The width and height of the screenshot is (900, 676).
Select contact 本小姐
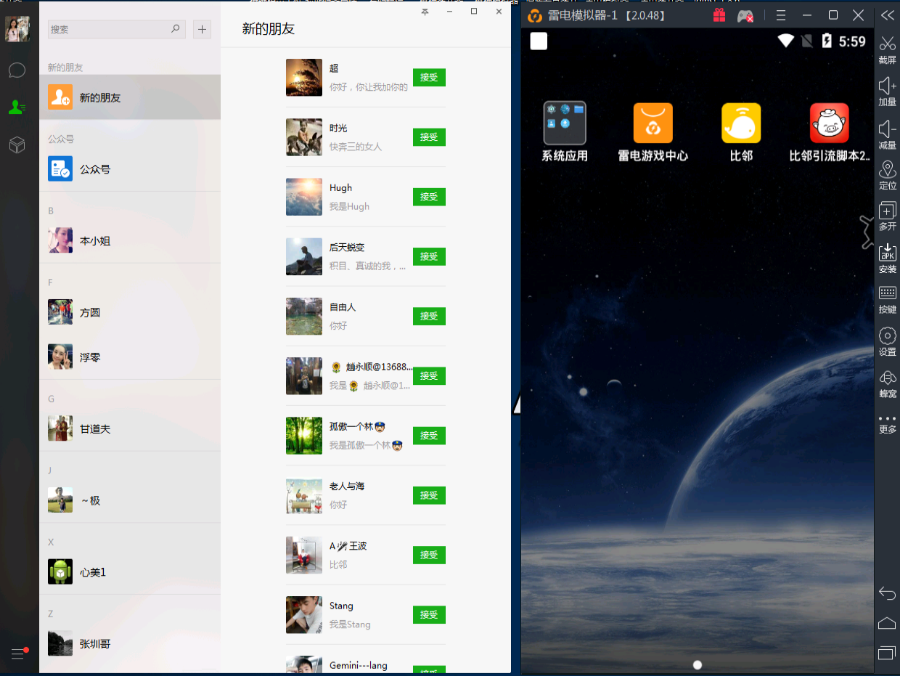[130, 240]
